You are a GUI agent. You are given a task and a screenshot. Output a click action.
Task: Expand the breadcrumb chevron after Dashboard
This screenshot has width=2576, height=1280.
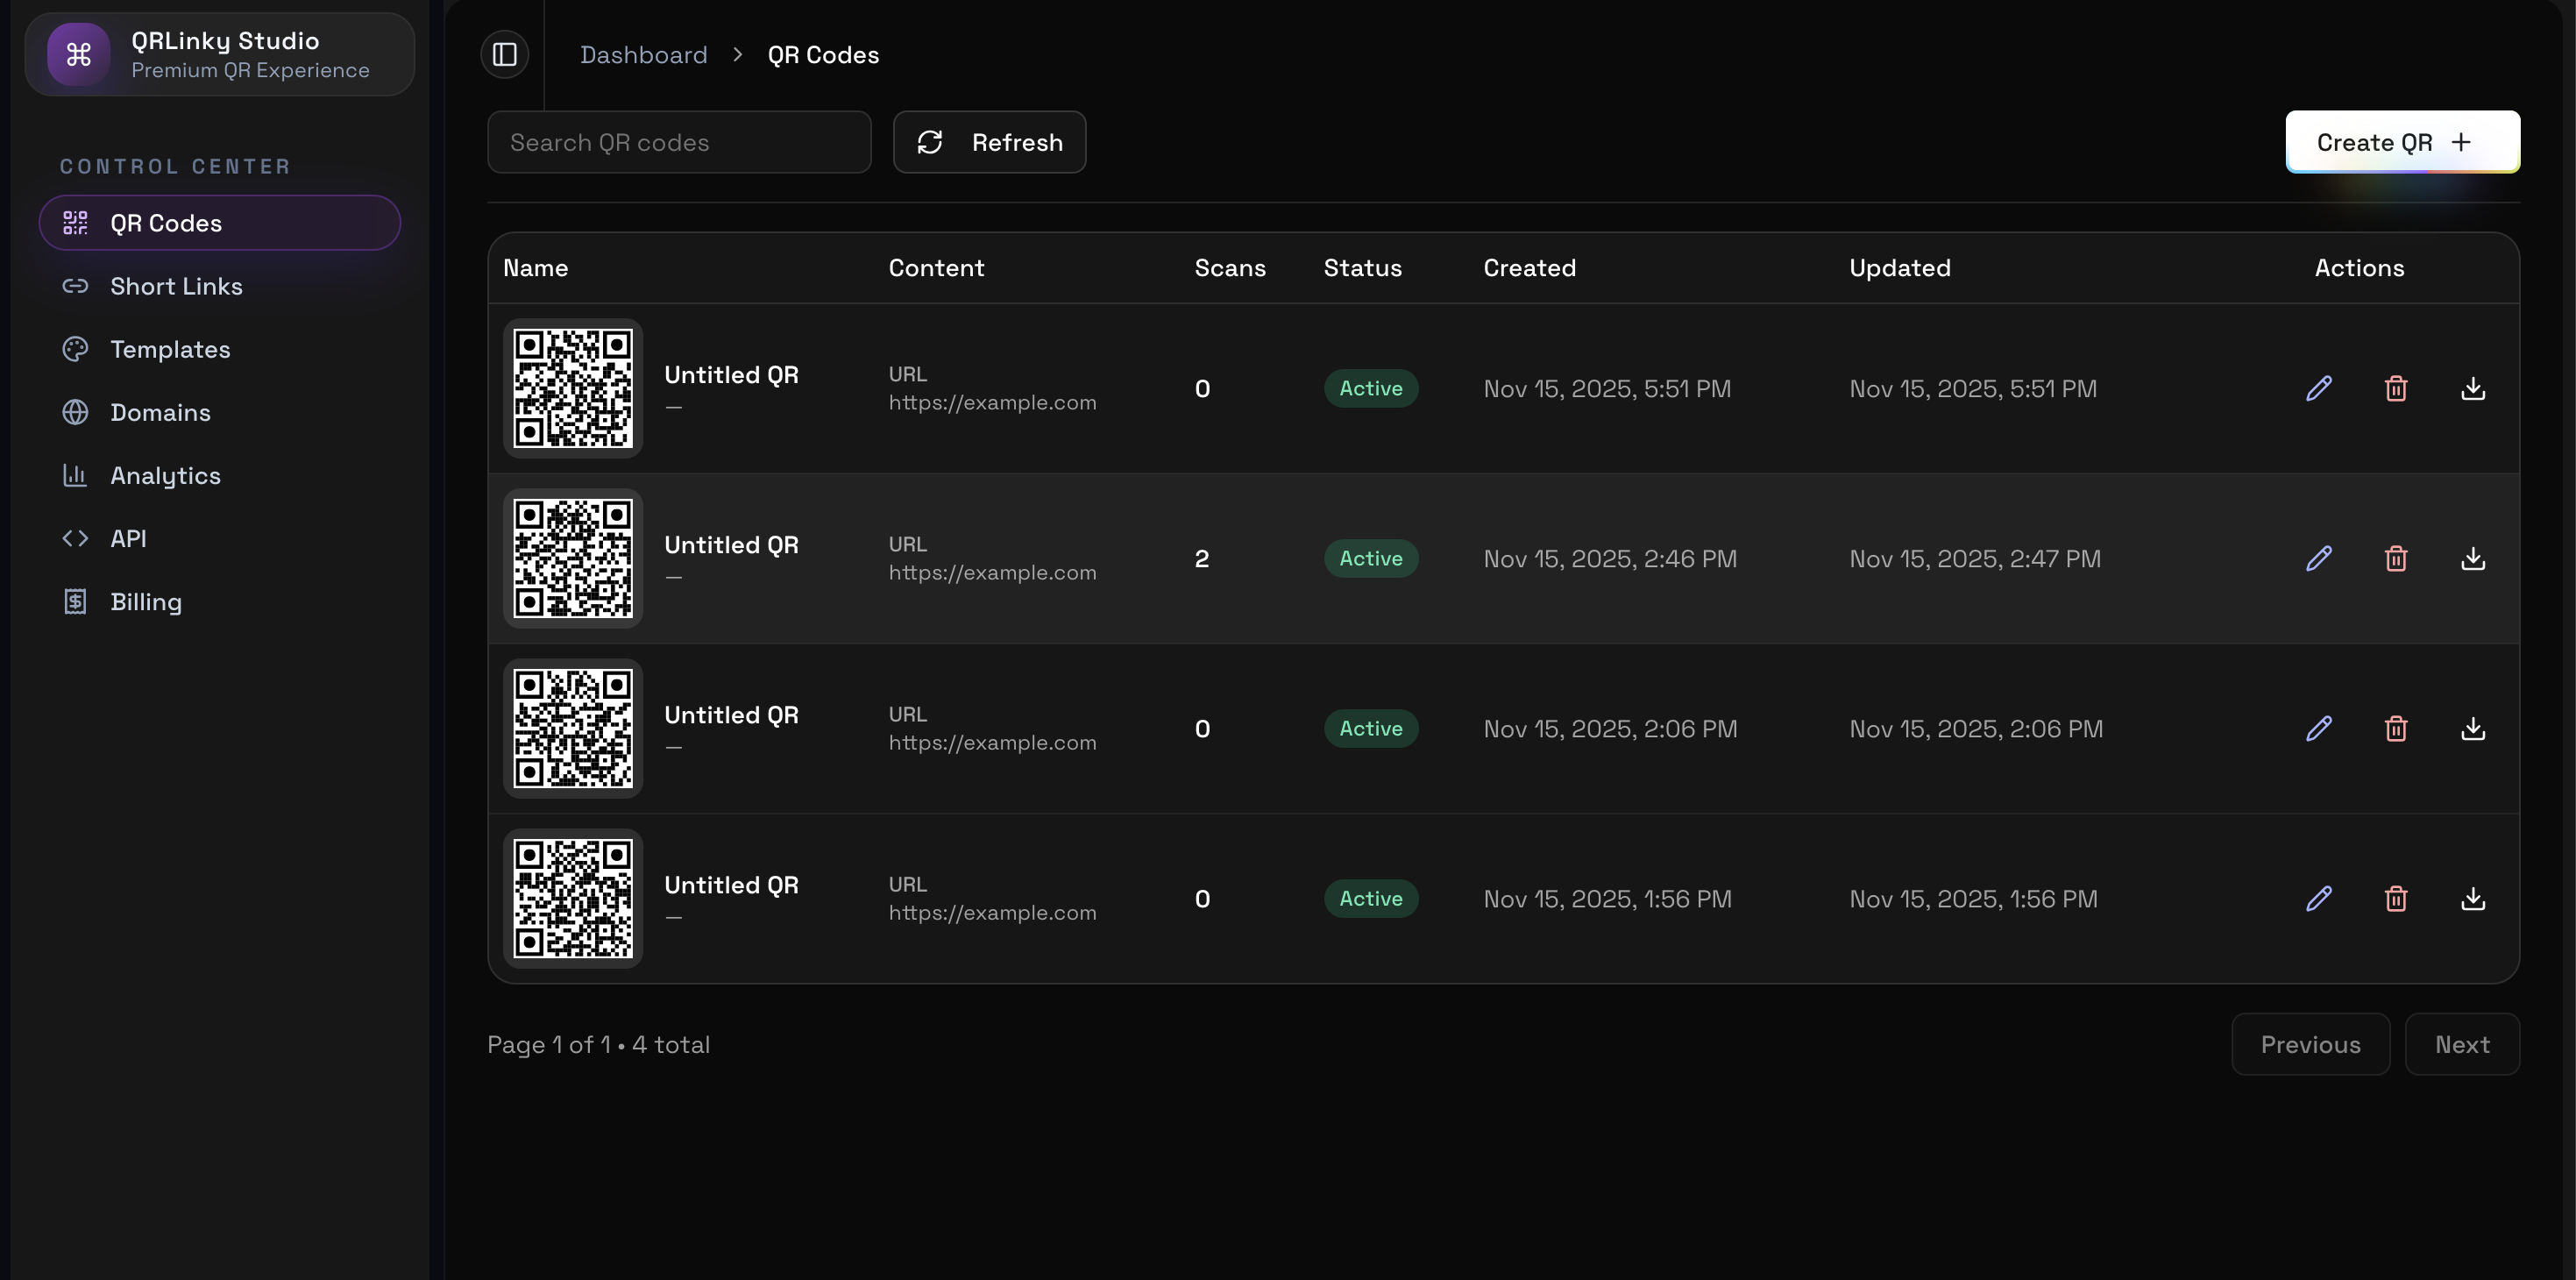[x=737, y=55]
